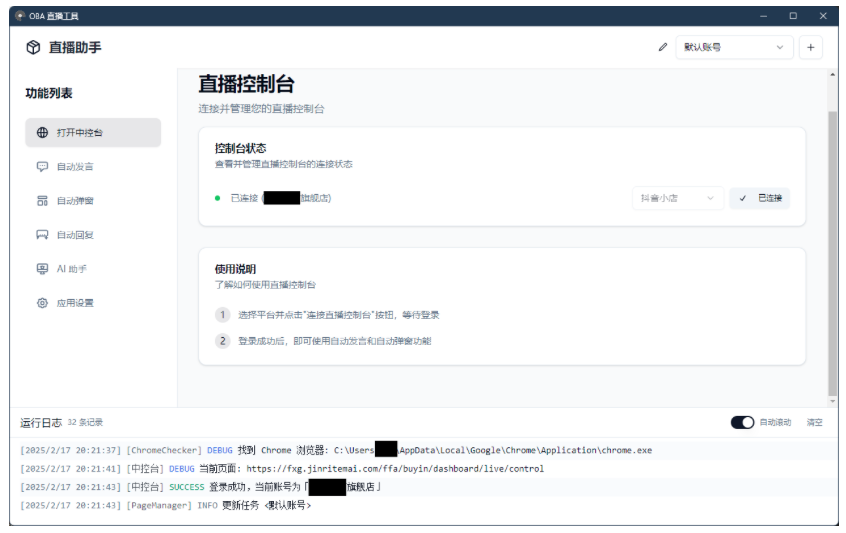Click the ChromeChecker DEBUG log line
Viewport: 846px width, 533px height.
tap(336, 450)
